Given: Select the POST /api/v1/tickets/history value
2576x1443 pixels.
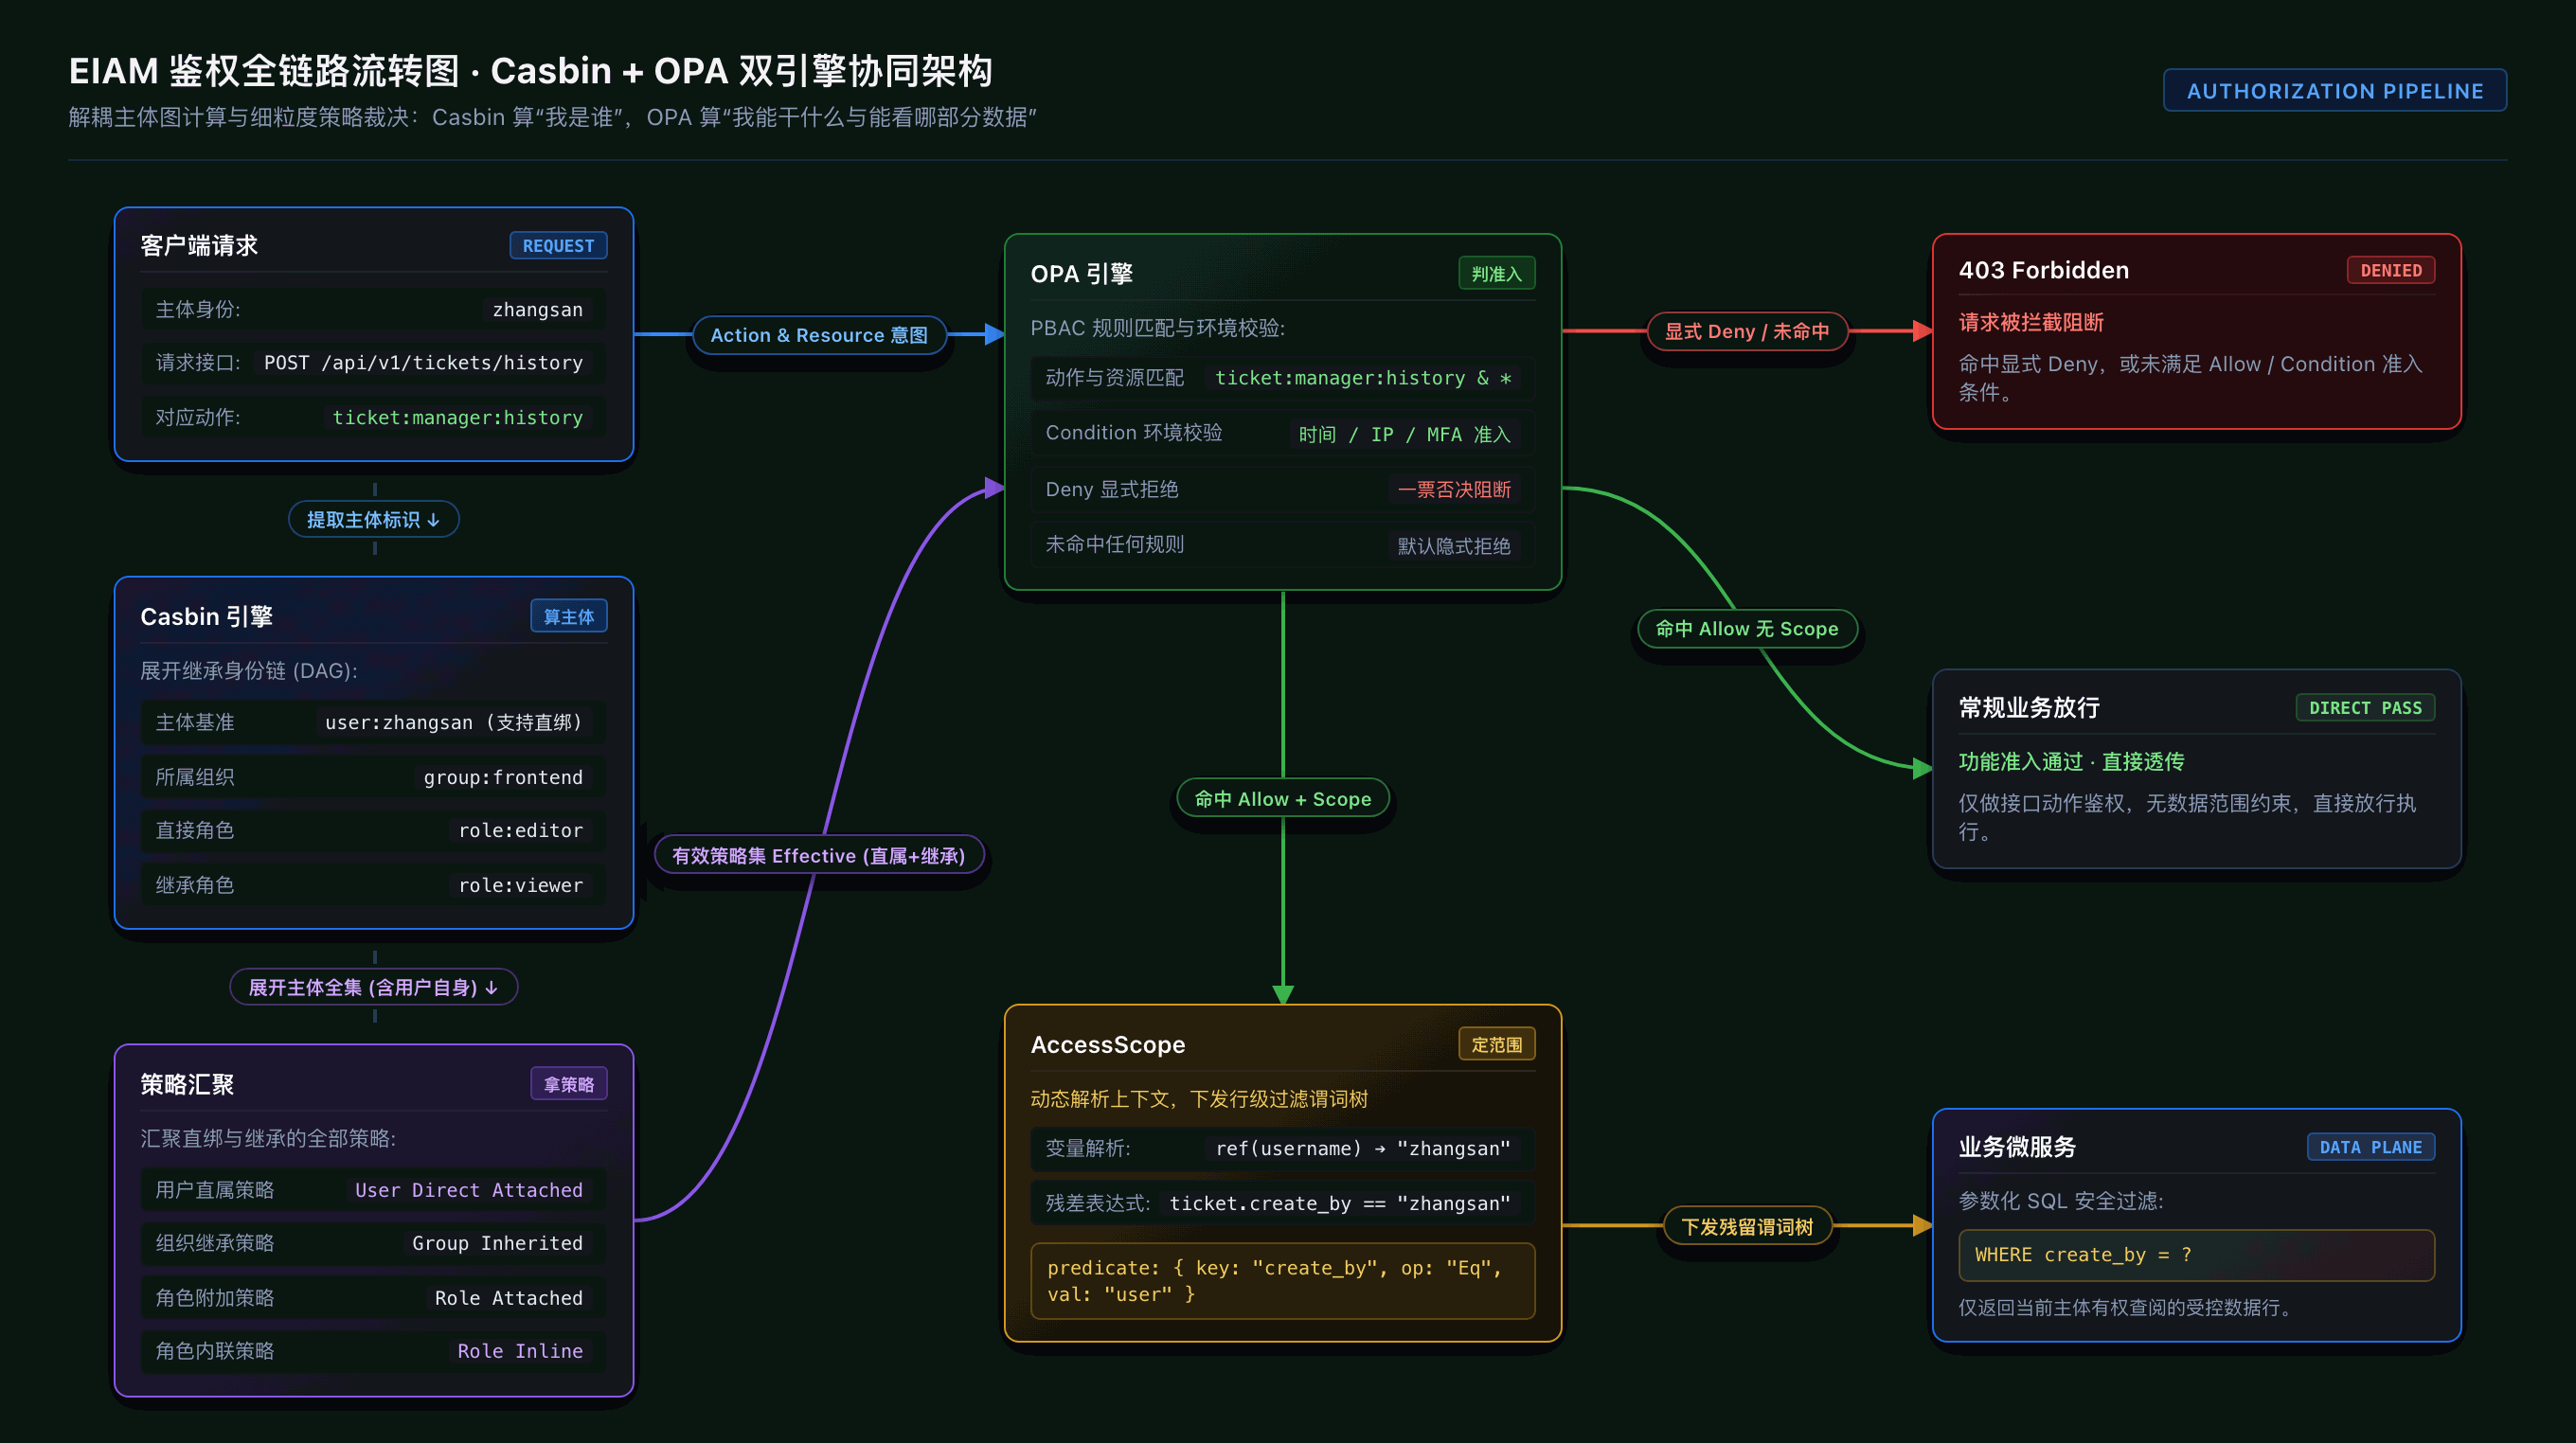Looking at the screenshot, I should click(x=423, y=363).
